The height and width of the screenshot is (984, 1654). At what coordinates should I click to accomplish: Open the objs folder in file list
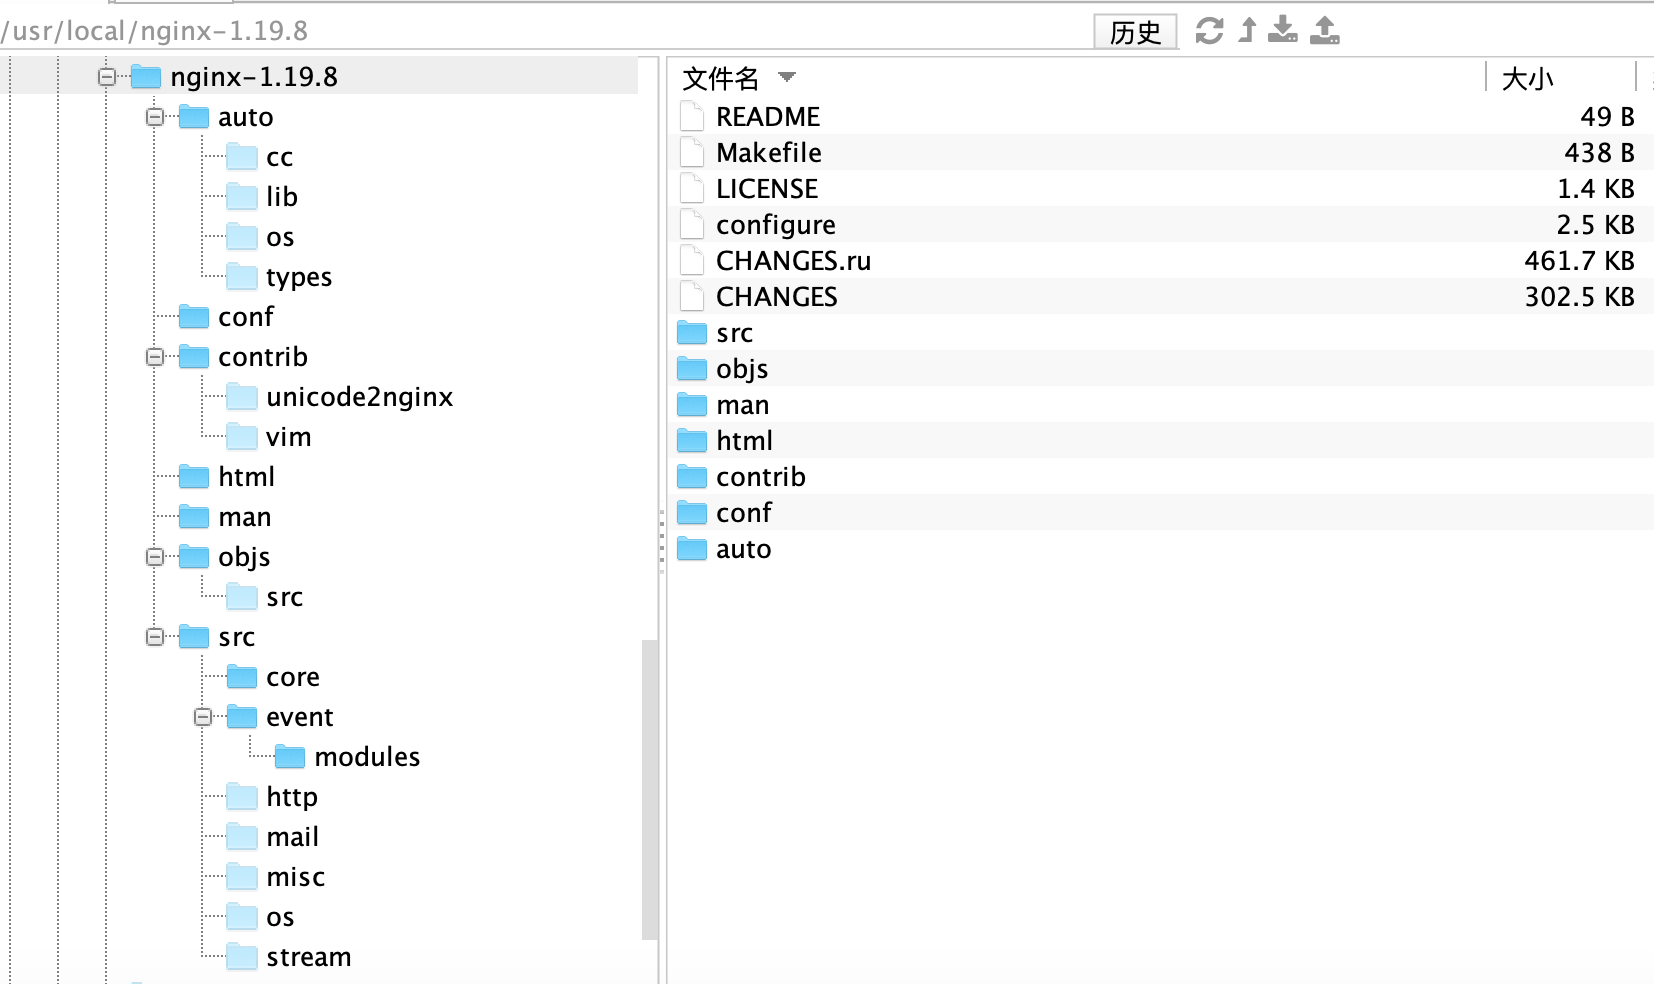coord(722,368)
